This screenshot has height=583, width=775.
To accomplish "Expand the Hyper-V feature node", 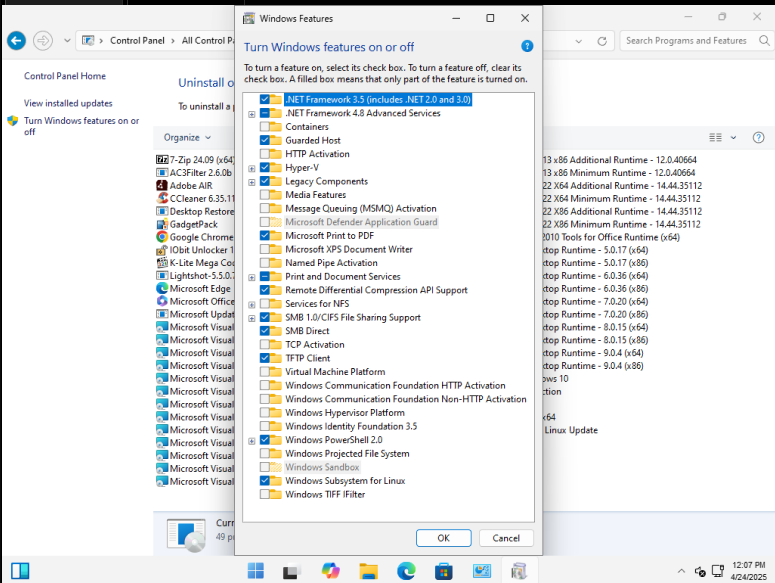I will pos(252,168).
